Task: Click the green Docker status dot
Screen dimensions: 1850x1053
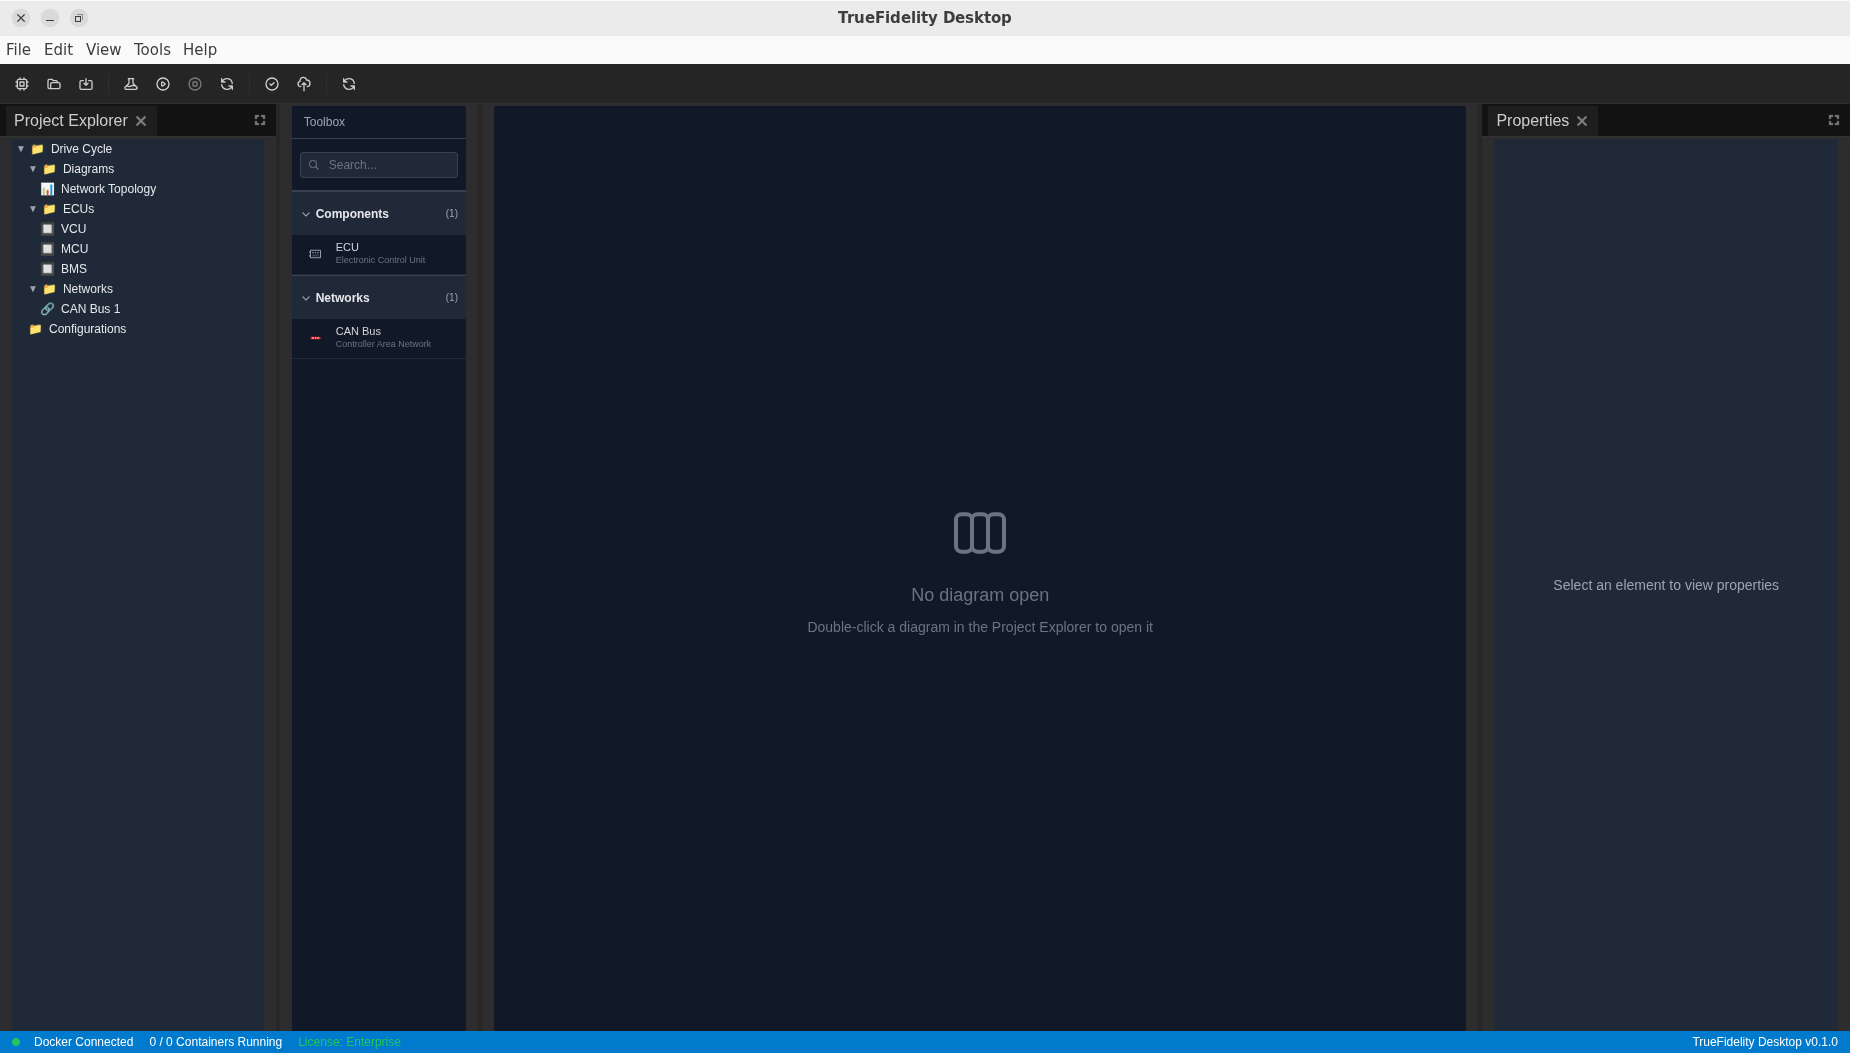Action: click(16, 1042)
